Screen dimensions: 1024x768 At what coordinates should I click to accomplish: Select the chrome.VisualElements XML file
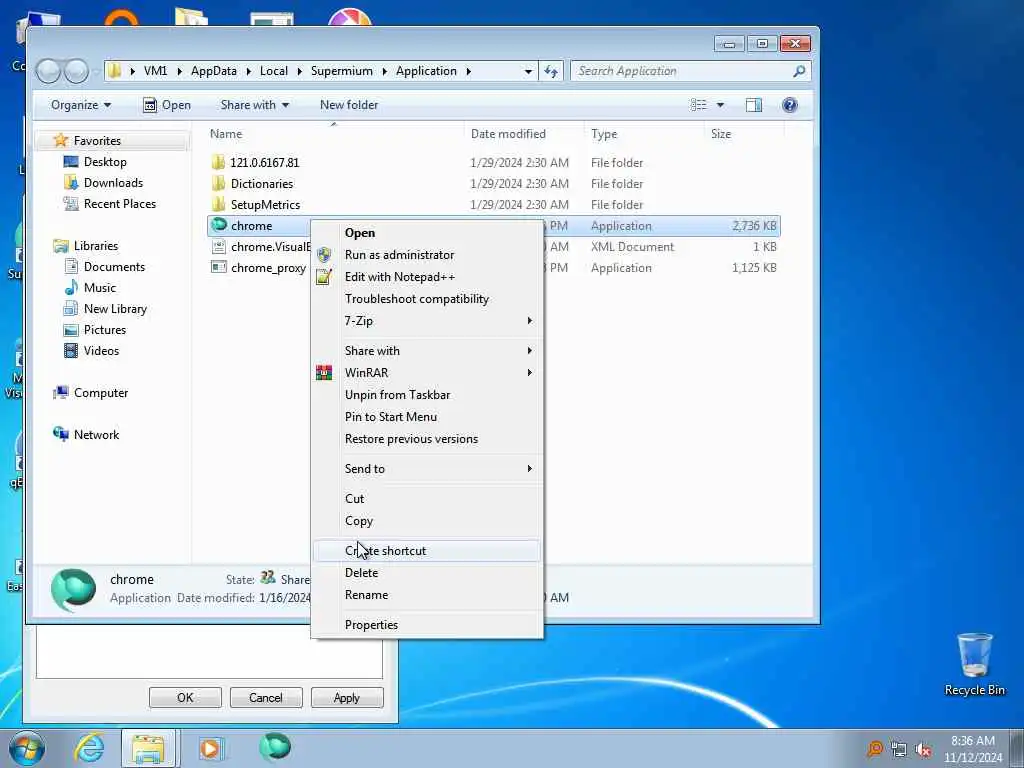[270, 247]
